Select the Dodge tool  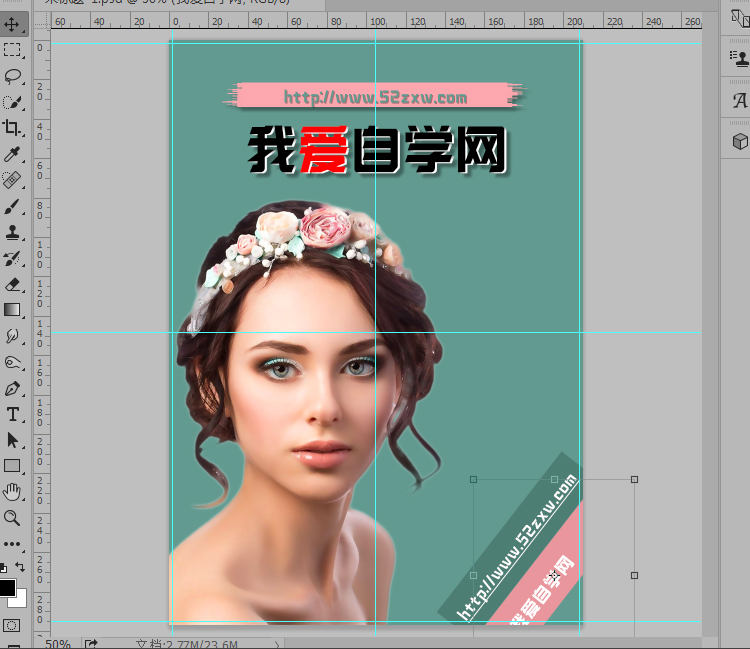coord(12,363)
